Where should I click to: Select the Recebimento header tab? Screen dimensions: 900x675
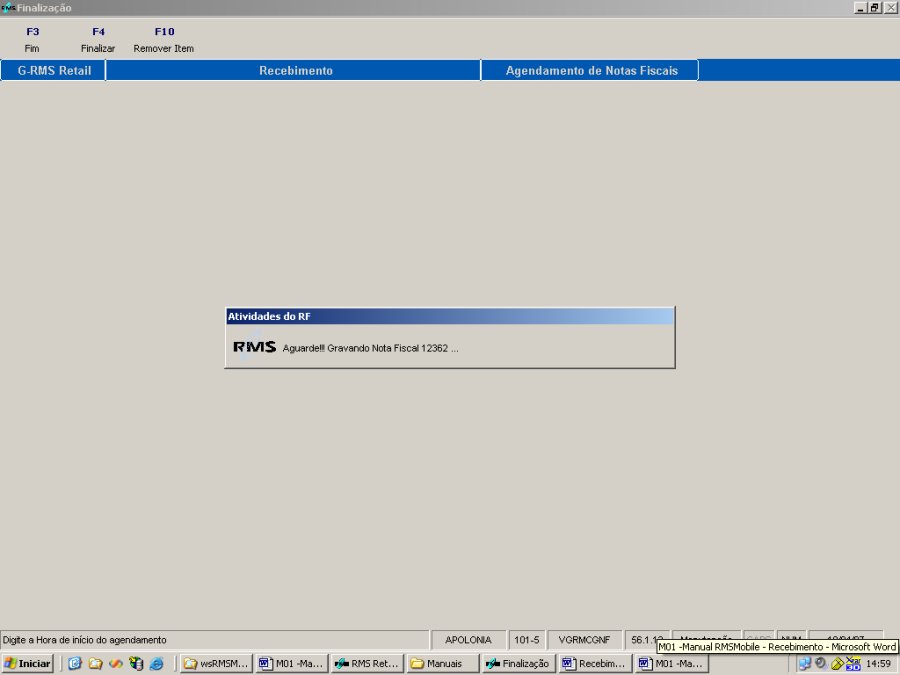[x=293, y=70]
